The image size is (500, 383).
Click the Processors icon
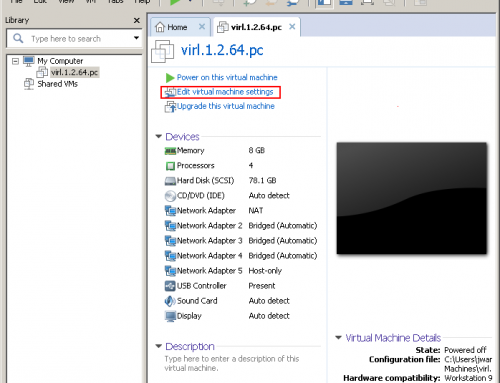[x=170, y=166]
